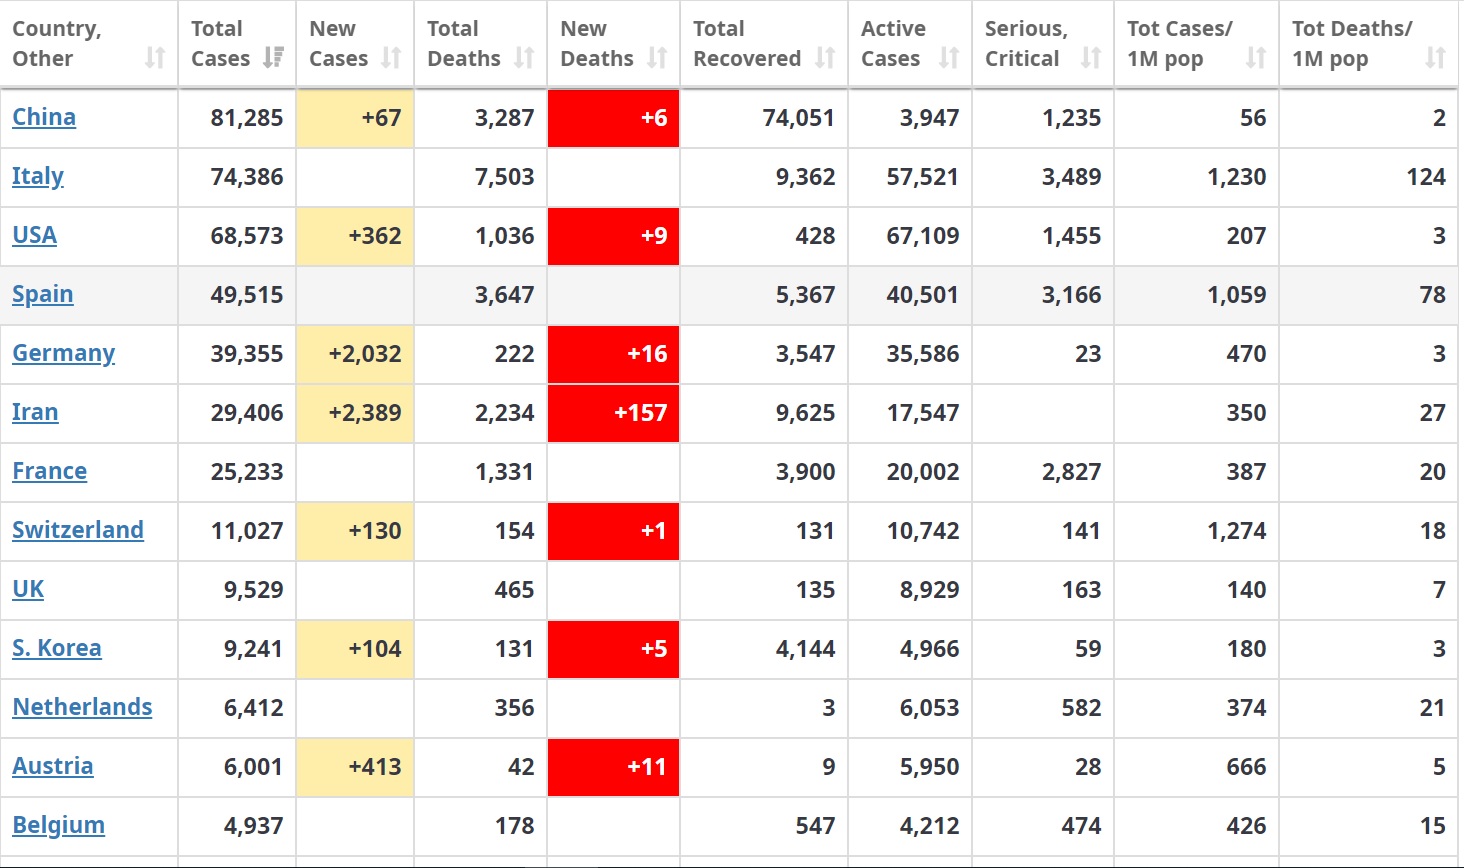
Task: Select USA's active cases value 67,109
Action: point(923,236)
